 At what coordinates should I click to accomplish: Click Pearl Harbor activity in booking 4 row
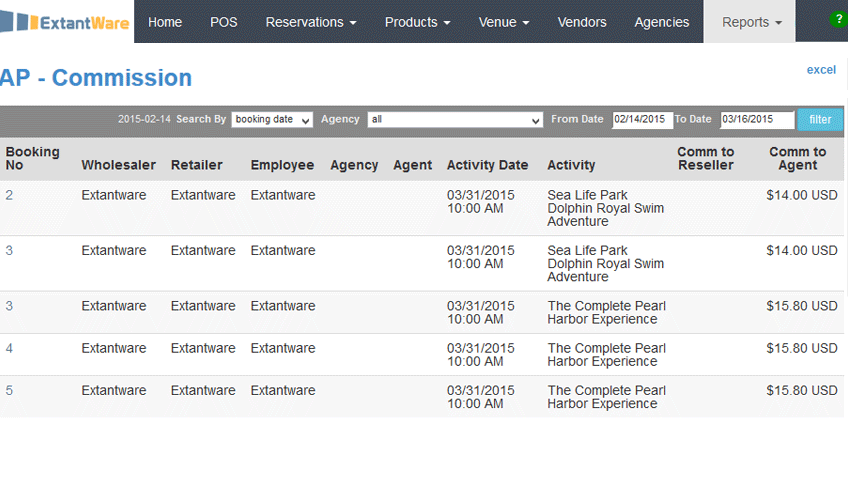click(606, 355)
